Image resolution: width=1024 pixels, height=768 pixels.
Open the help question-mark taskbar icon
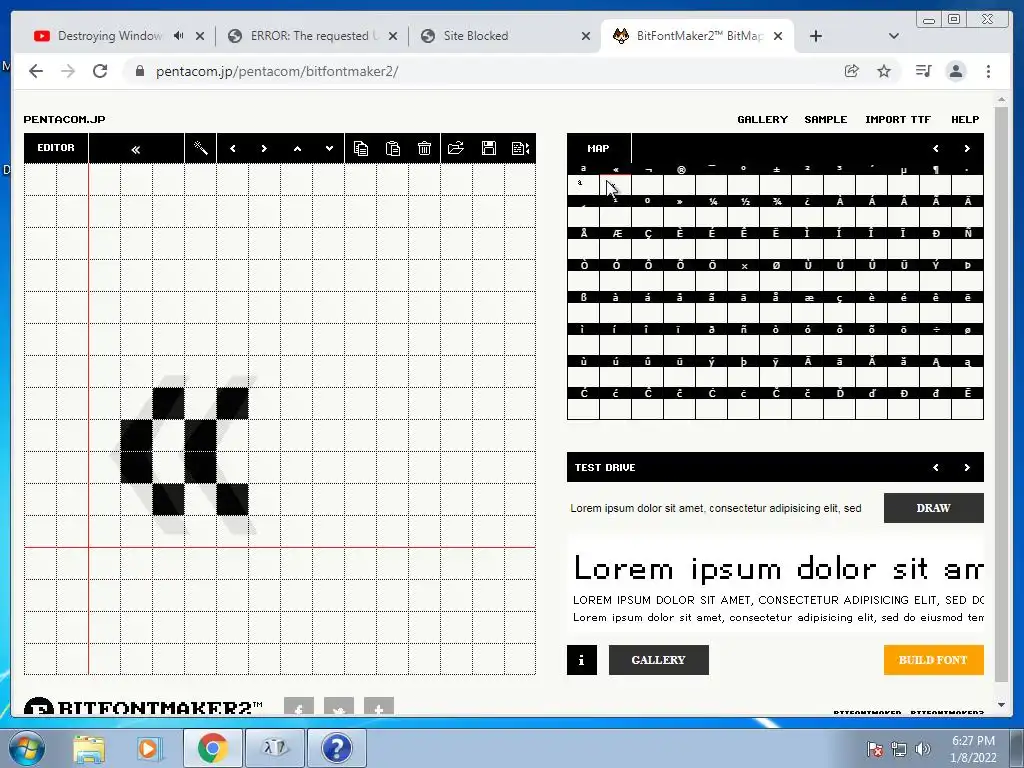click(x=337, y=748)
